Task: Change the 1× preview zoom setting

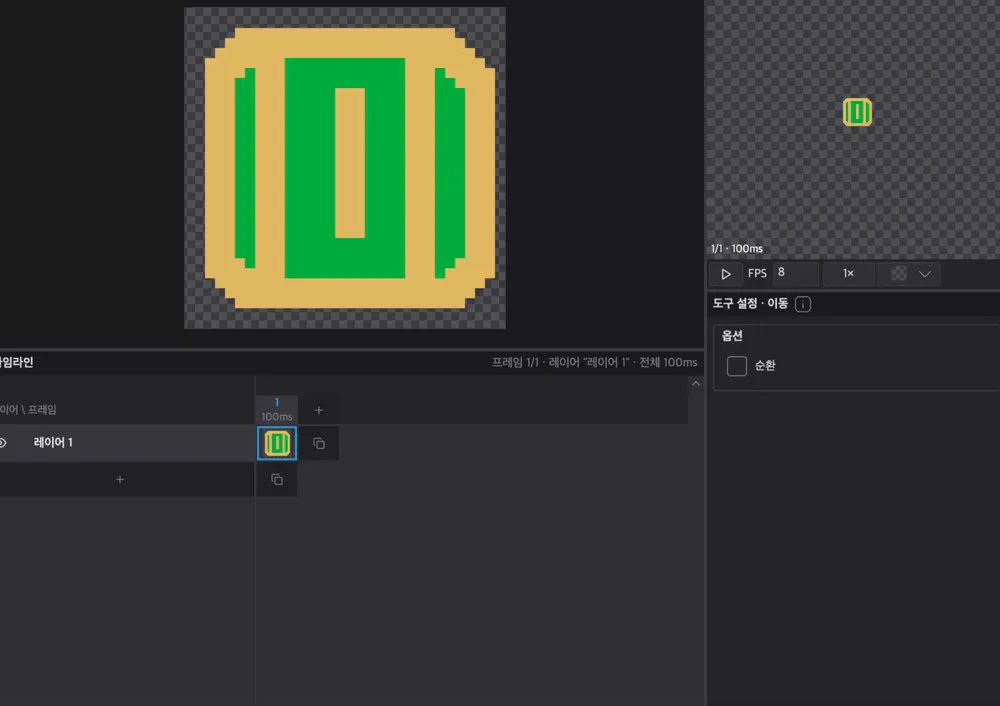Action: (x=848, y=274)
